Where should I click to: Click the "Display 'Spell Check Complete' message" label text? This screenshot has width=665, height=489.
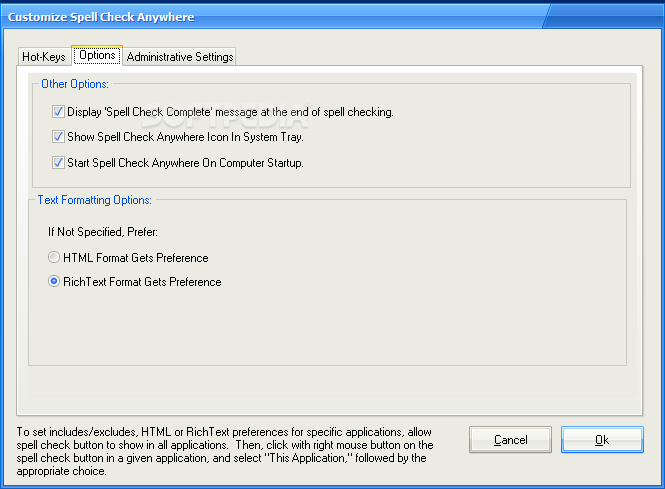pyautogui.click(x=230, y=112)
